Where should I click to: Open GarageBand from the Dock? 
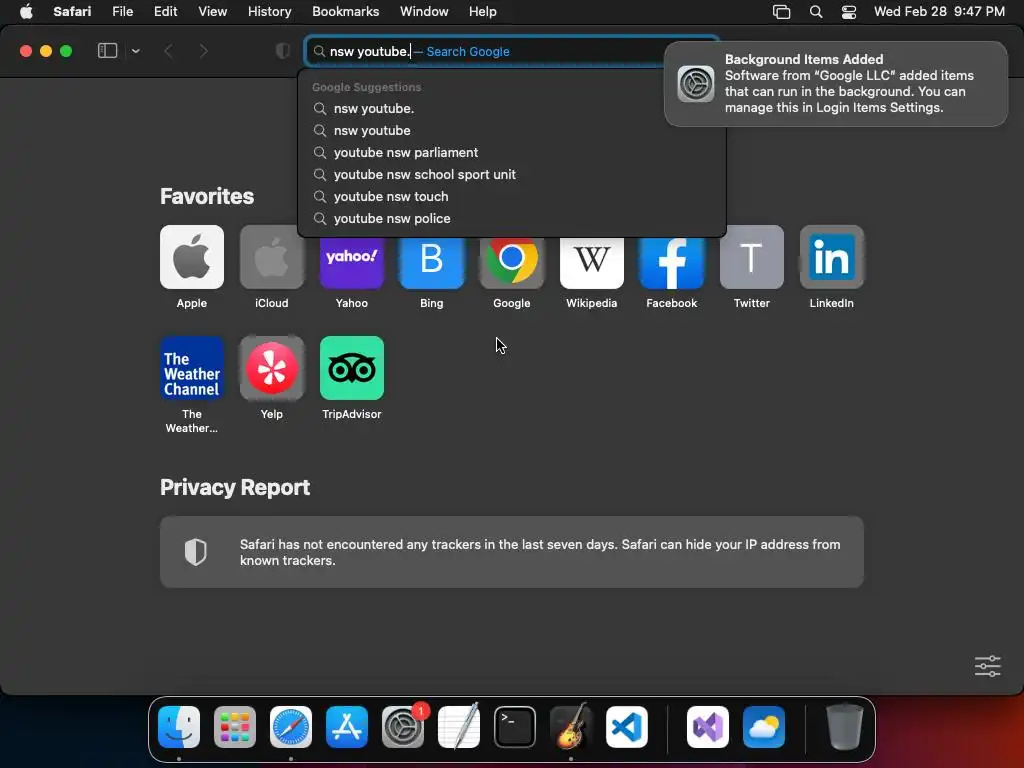coord(571,727)
